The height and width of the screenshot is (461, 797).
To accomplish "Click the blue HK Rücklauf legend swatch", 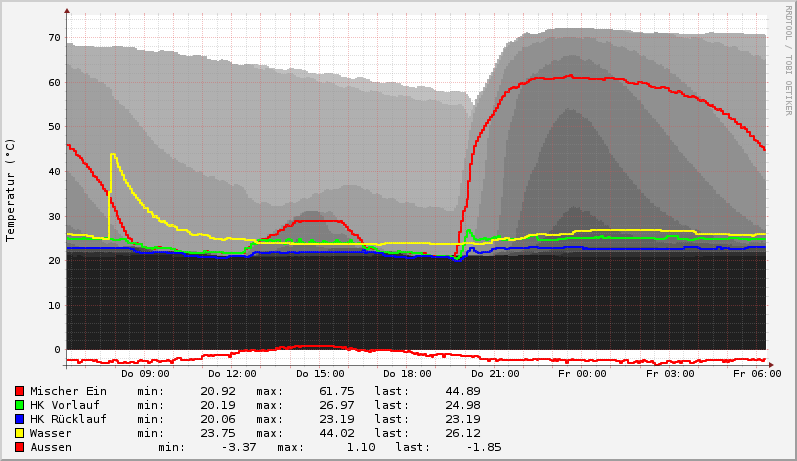I will (19, 419).
